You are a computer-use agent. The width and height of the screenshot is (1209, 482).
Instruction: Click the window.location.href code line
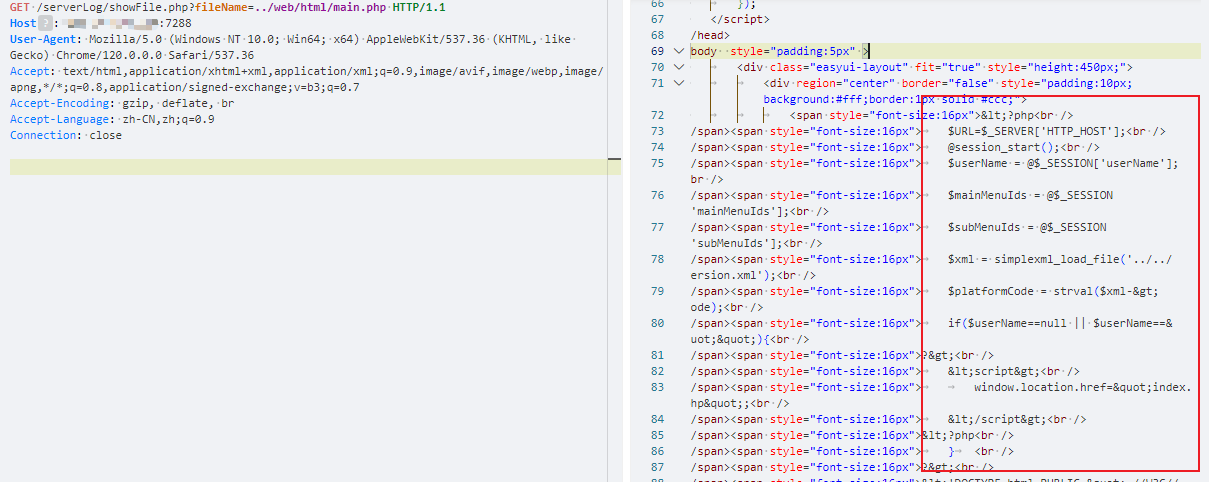click(1083, 387)
